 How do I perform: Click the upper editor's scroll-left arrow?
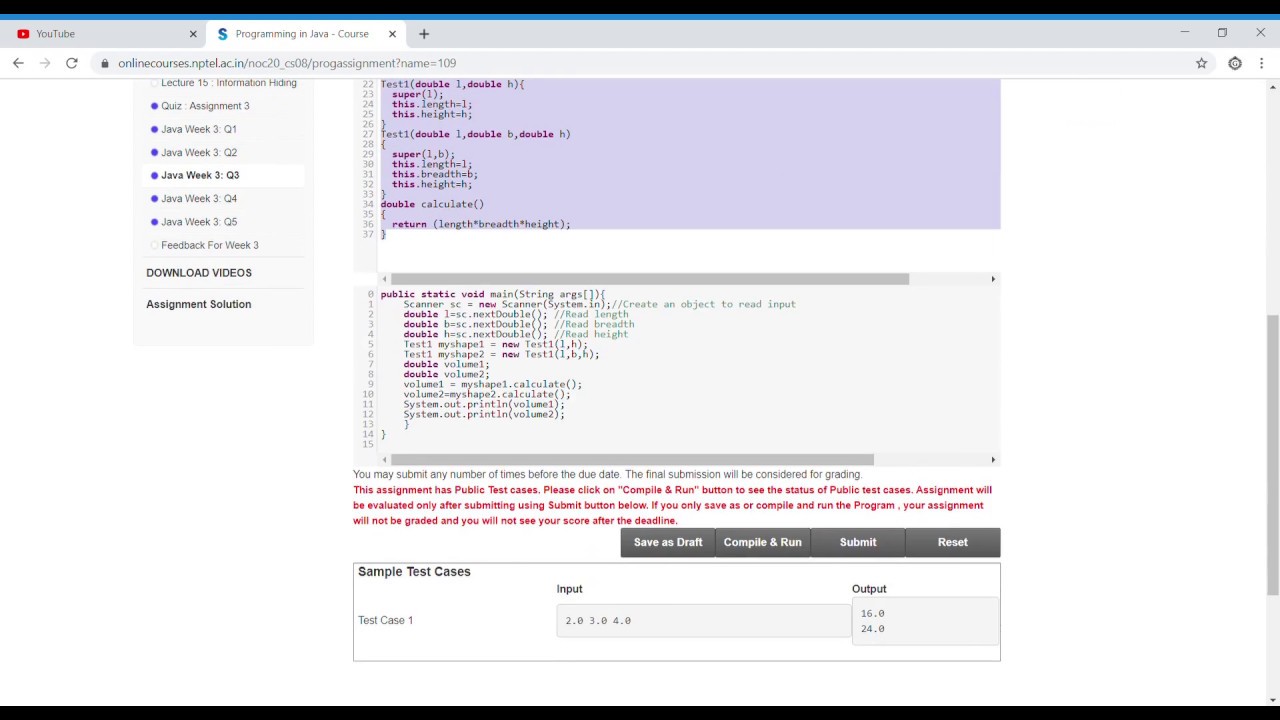click(x=385, y=279)
